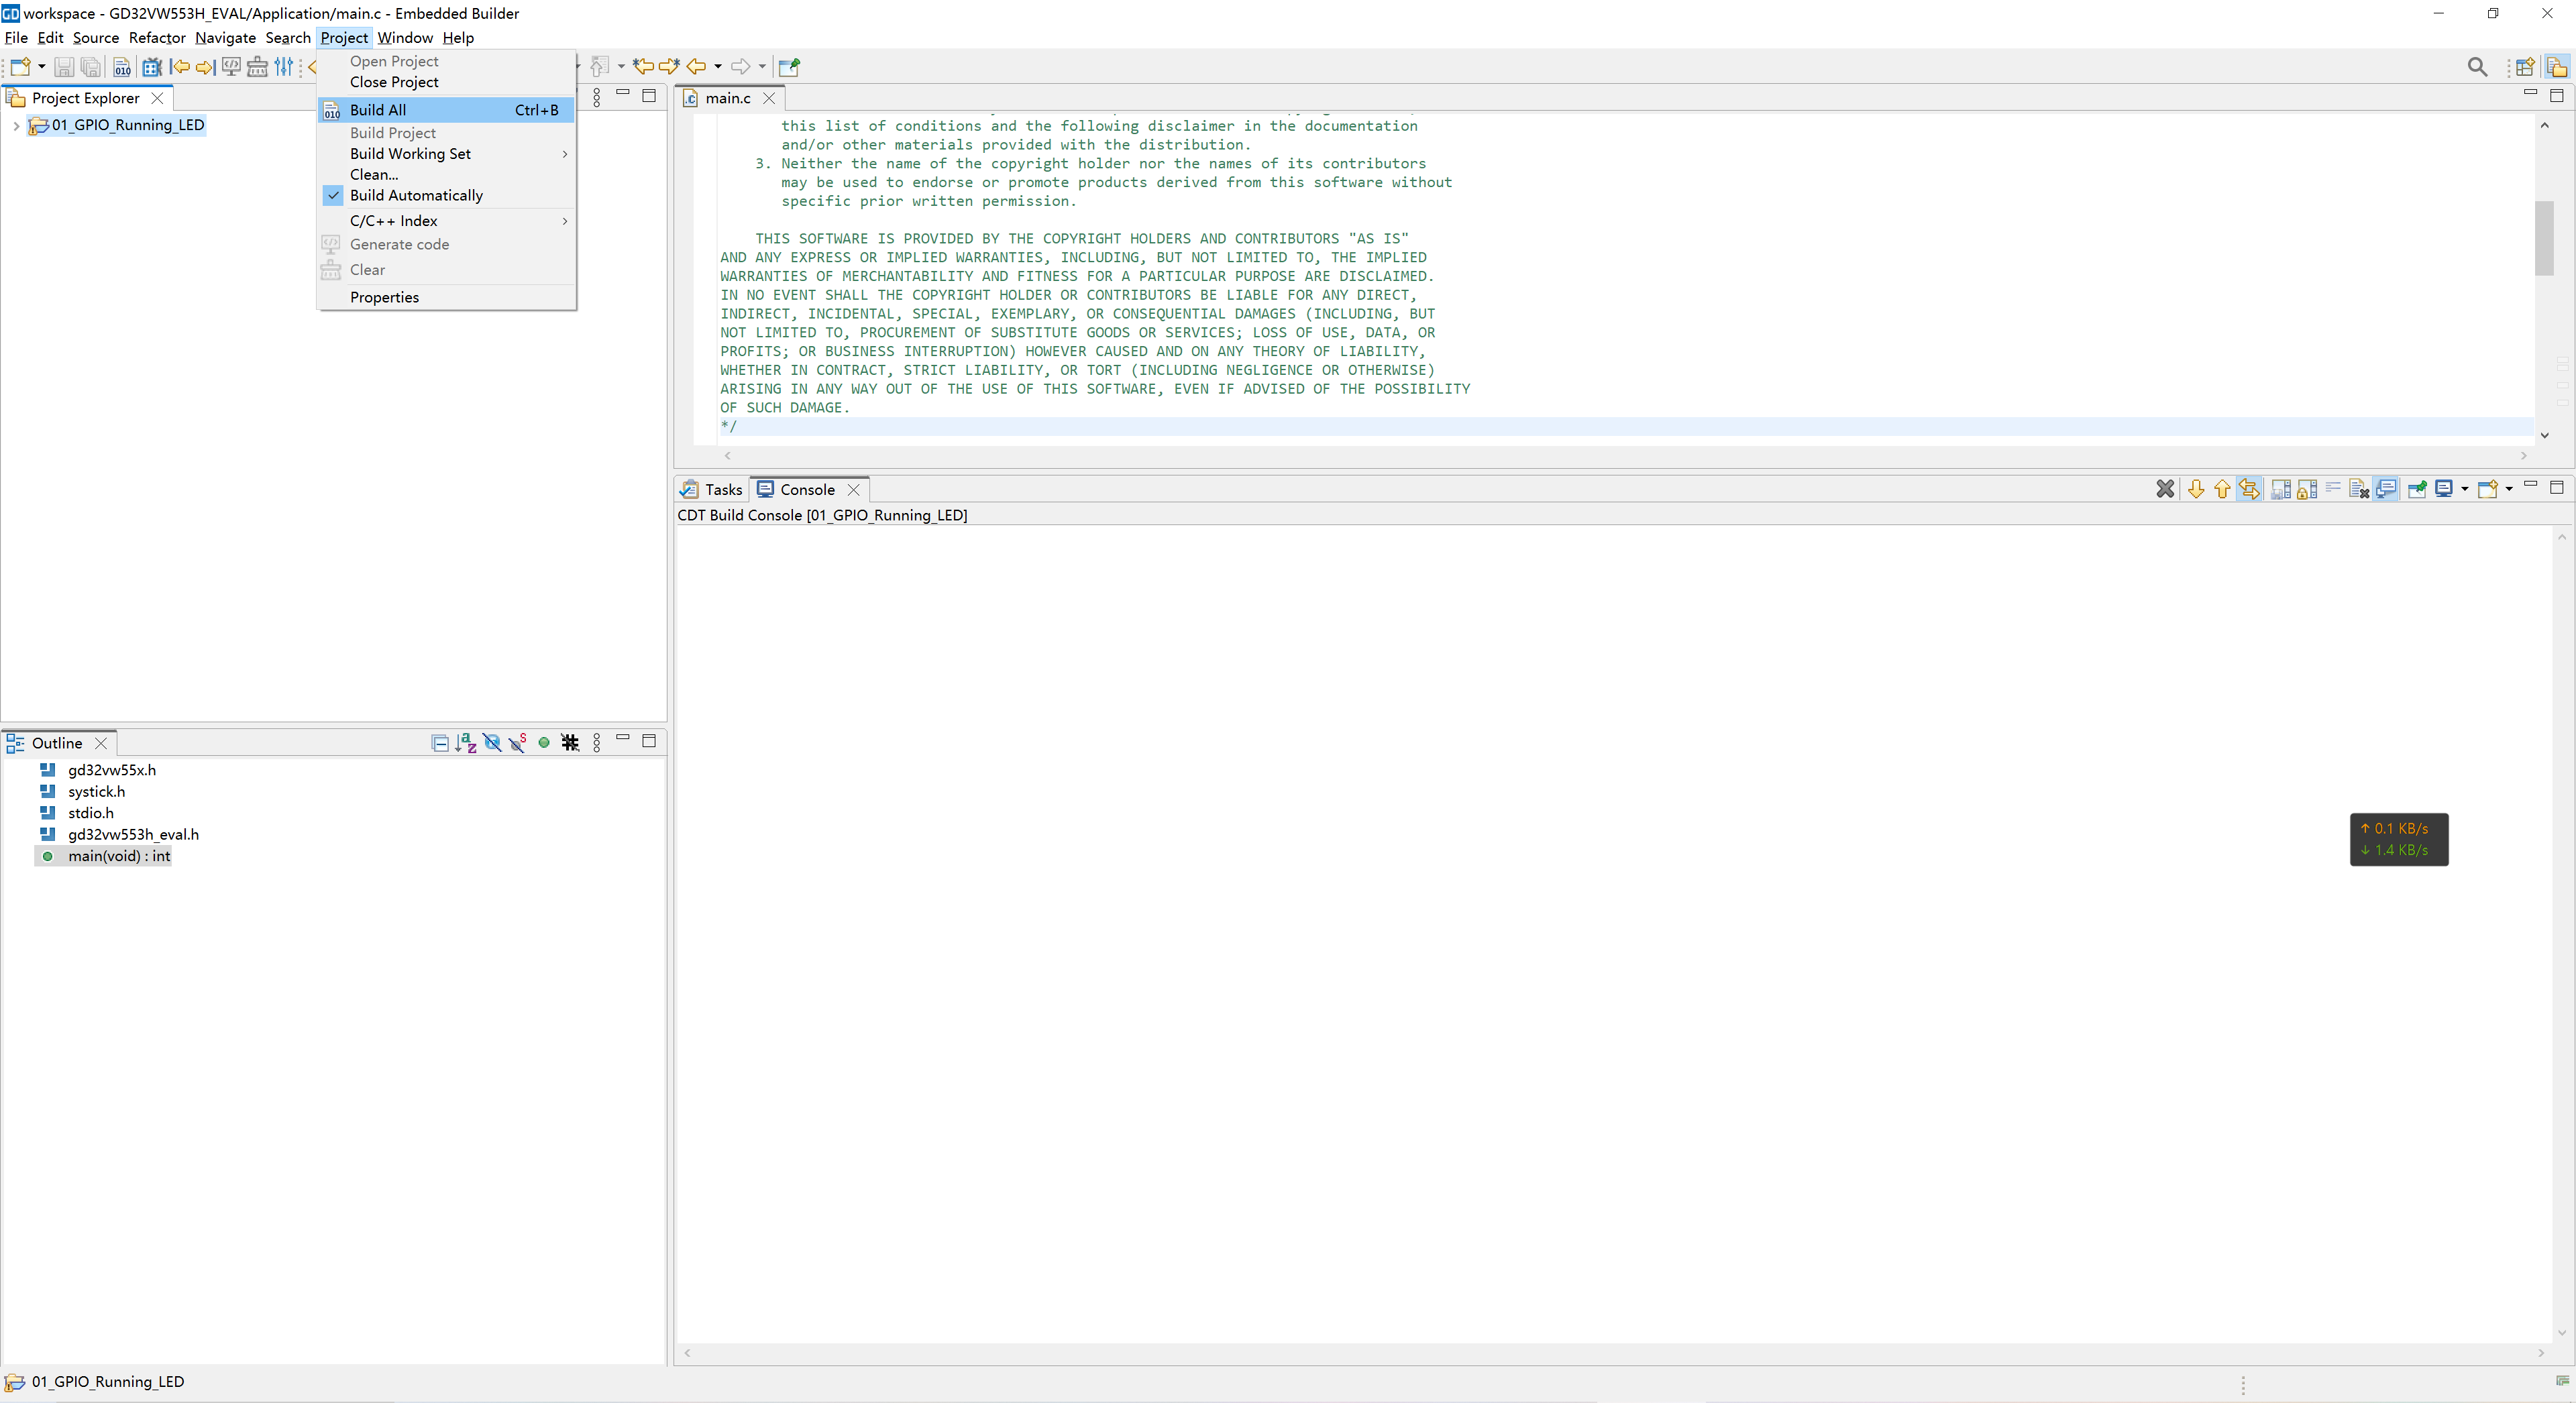
Task: Select Build All menu entry
Action: 378,110
